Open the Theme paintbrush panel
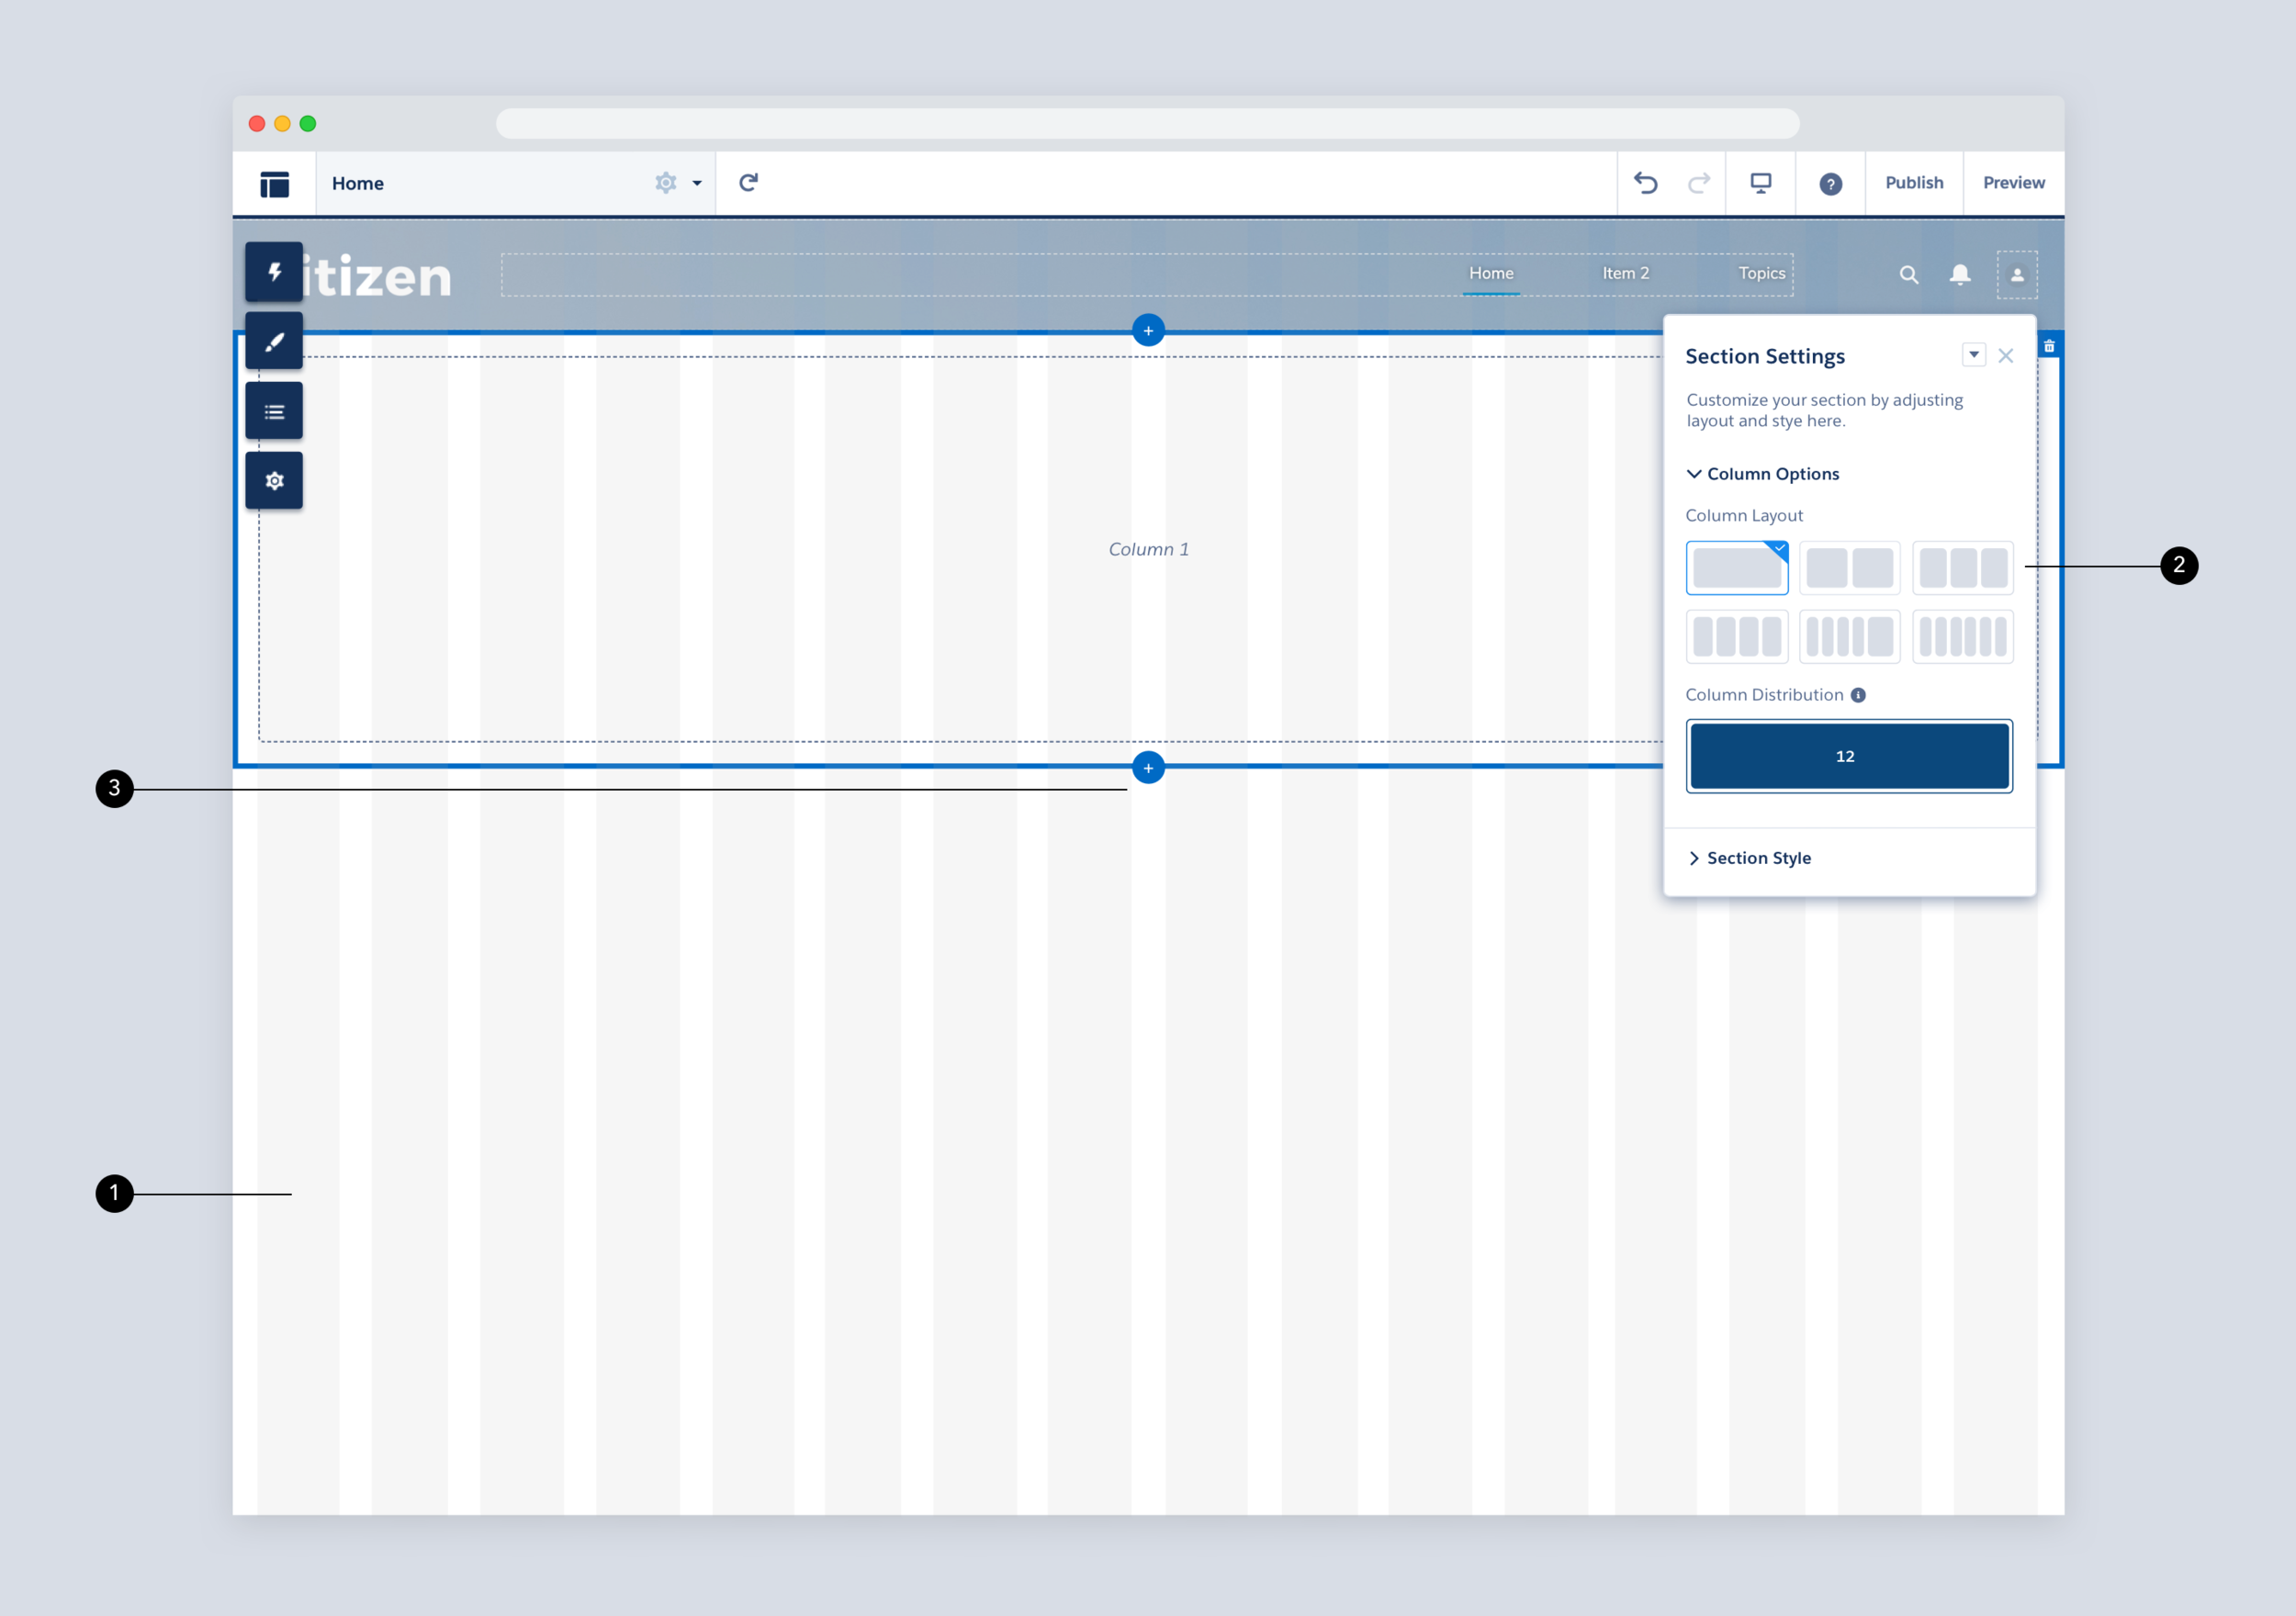Viewport: 2296px width, 1616px height. [274, 342]
